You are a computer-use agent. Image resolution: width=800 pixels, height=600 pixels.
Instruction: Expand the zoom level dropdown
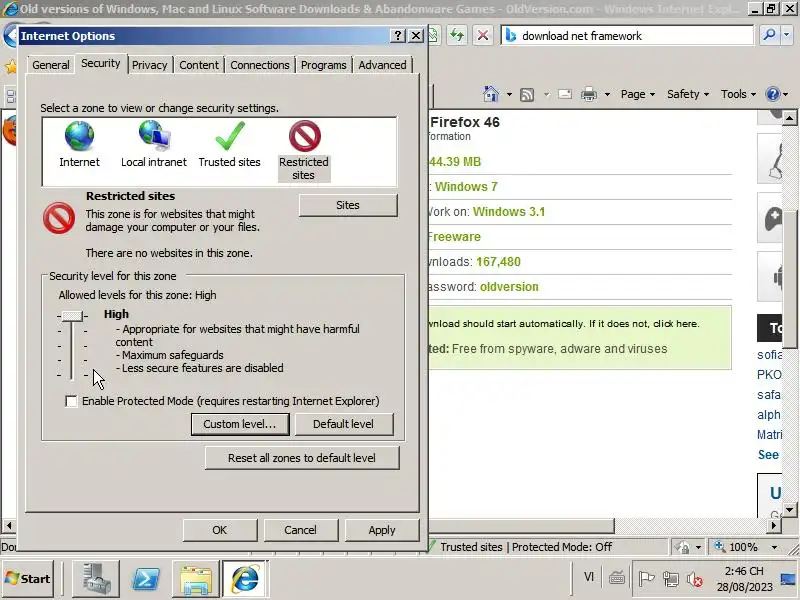pyautogui.click(x=774, y=547)
